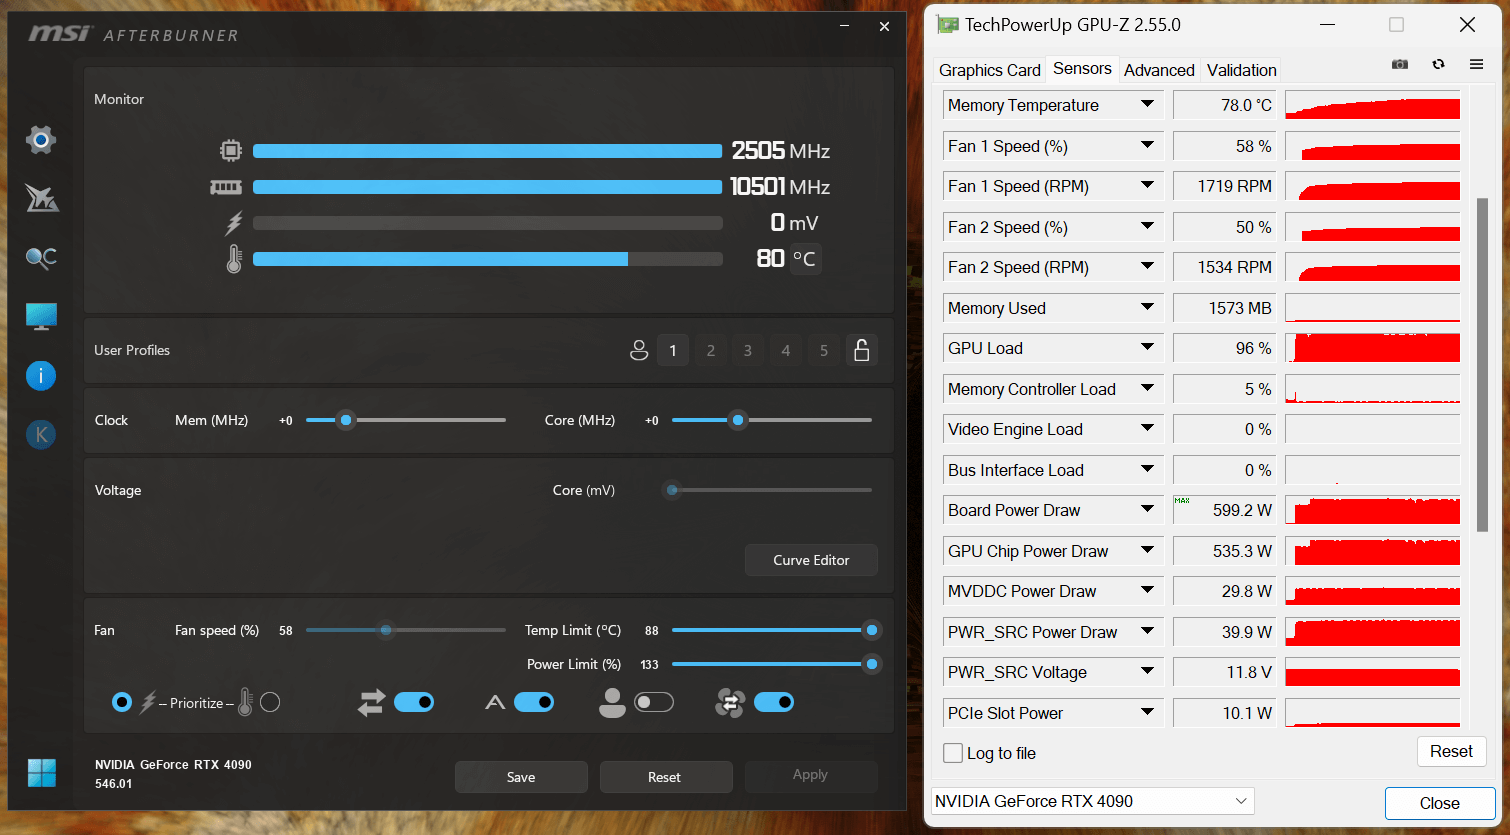Screen dimensions: 1510x835
Task: Open the Fan 1 Speed (RPM) dropdown
Action: (x=1148, y=185)
